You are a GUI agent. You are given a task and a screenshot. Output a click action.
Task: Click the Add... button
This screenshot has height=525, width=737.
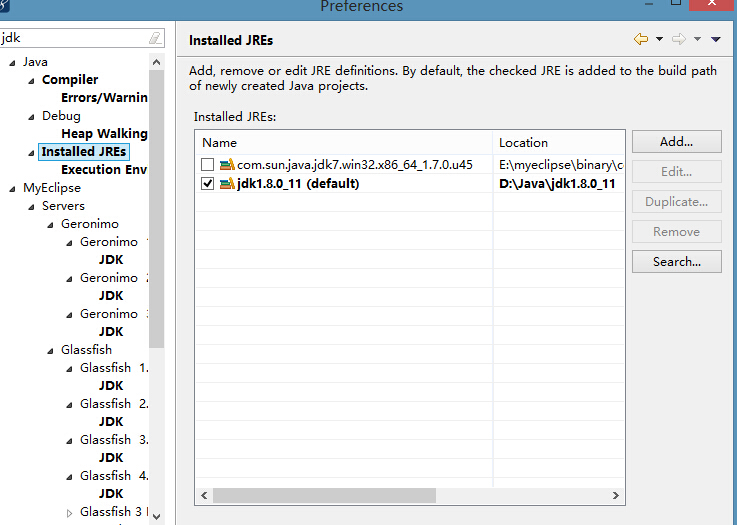676,141
